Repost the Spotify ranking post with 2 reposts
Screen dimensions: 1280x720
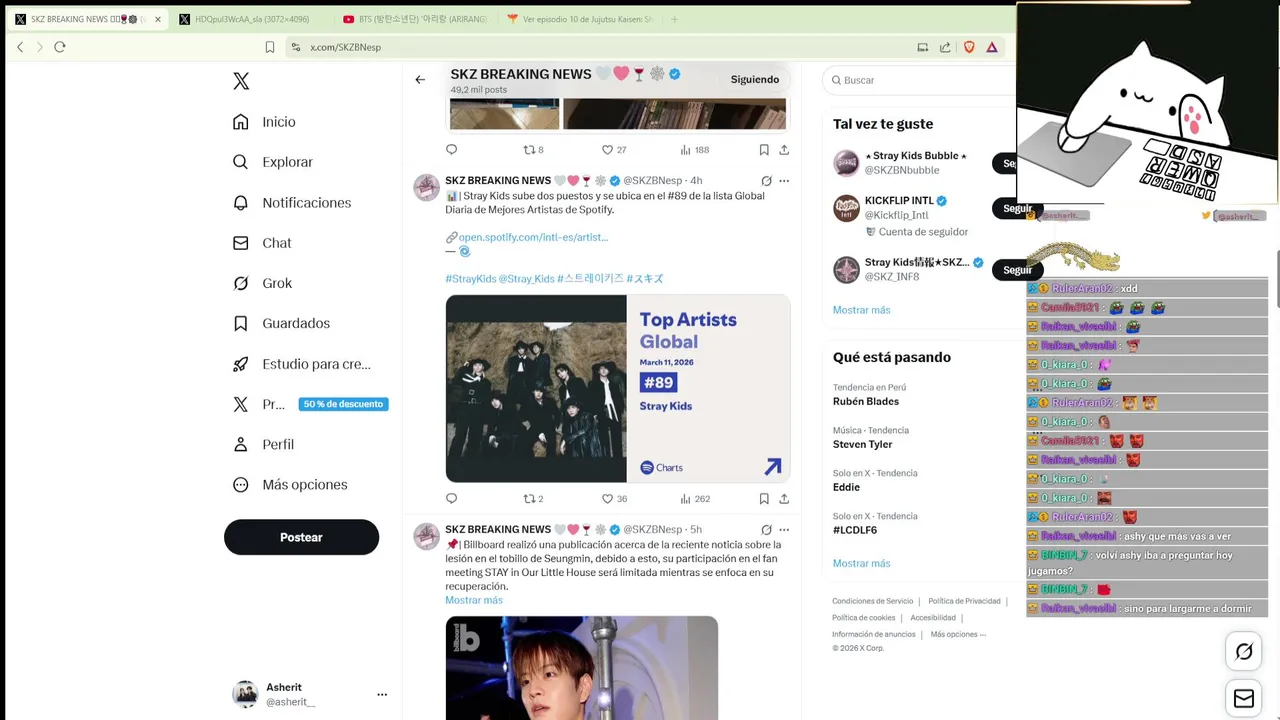pos(533,498)
